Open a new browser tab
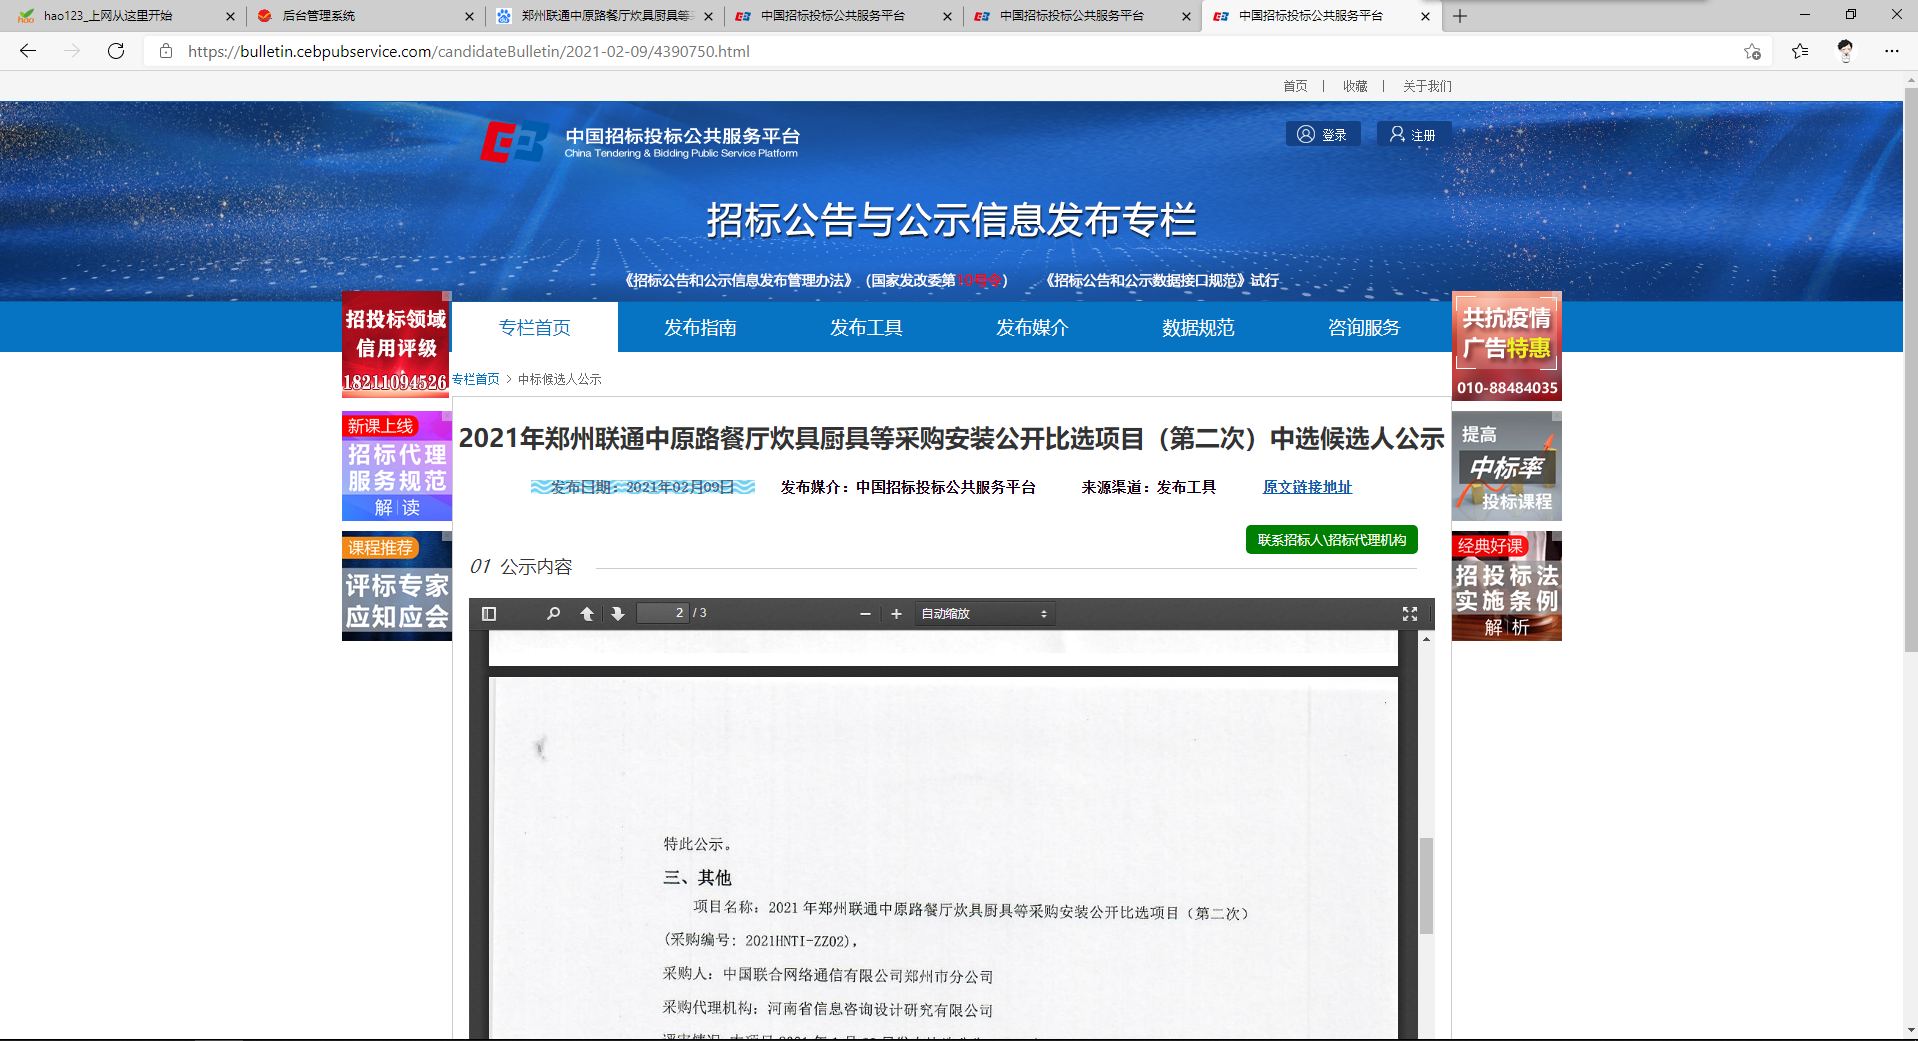The width and height of the screenshot is (1918, 1041). tap(1460, 16)
